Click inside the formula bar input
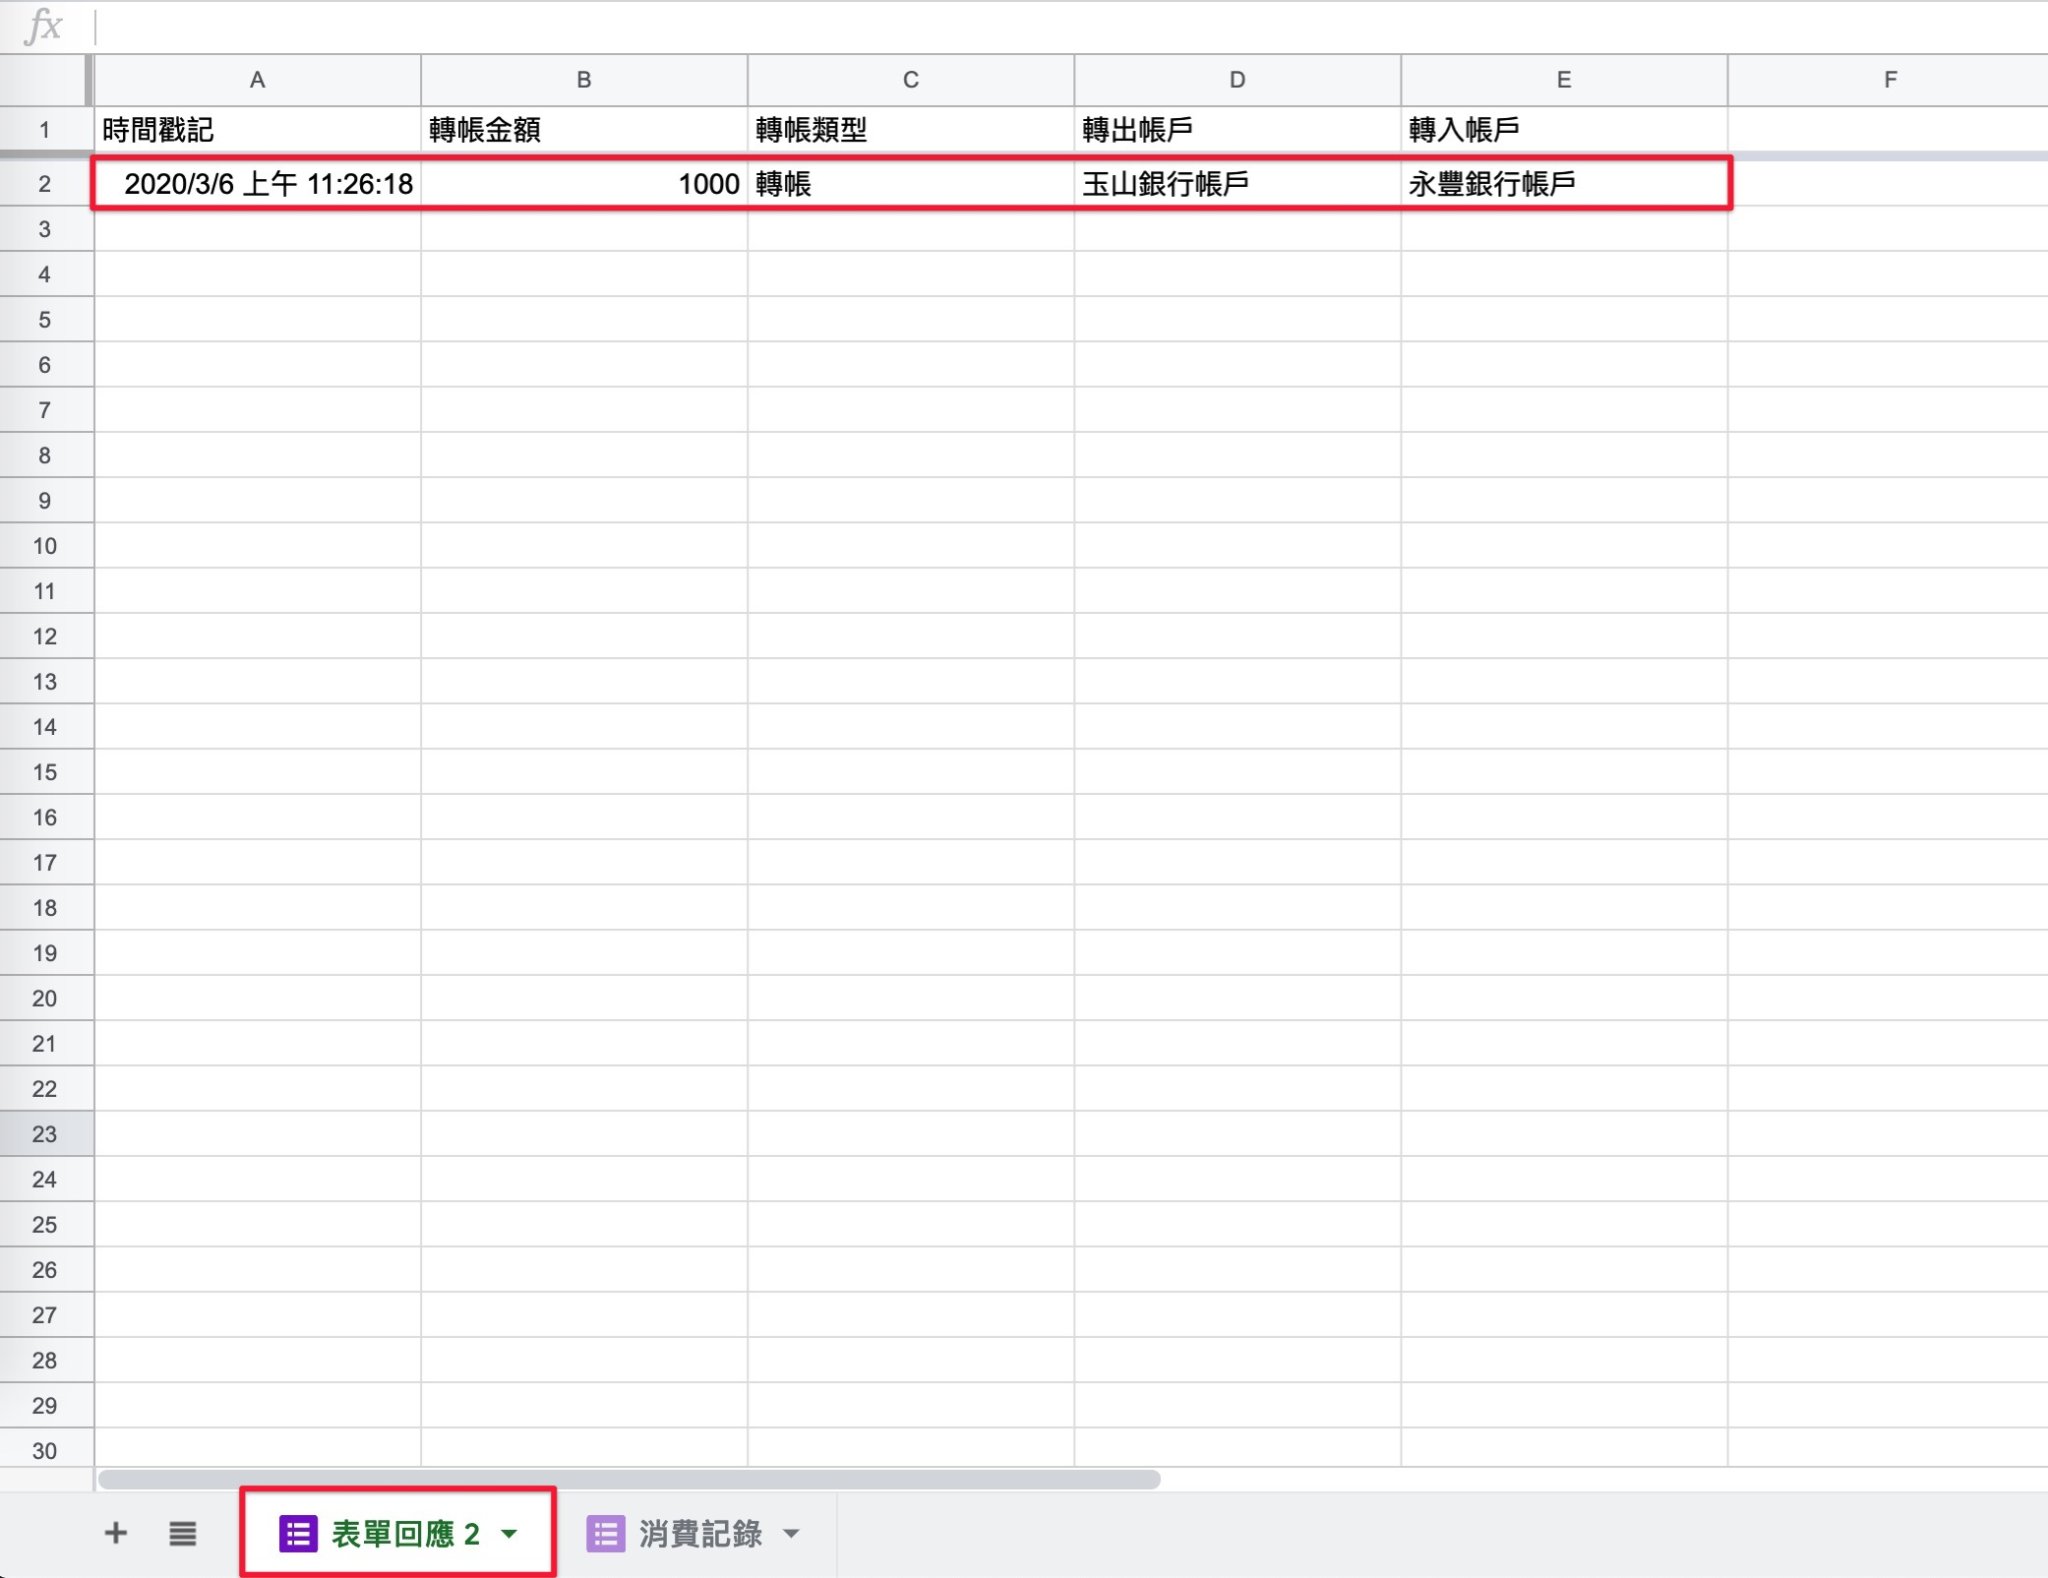The image size is (2048, 1578). [x=1000, y=26]
